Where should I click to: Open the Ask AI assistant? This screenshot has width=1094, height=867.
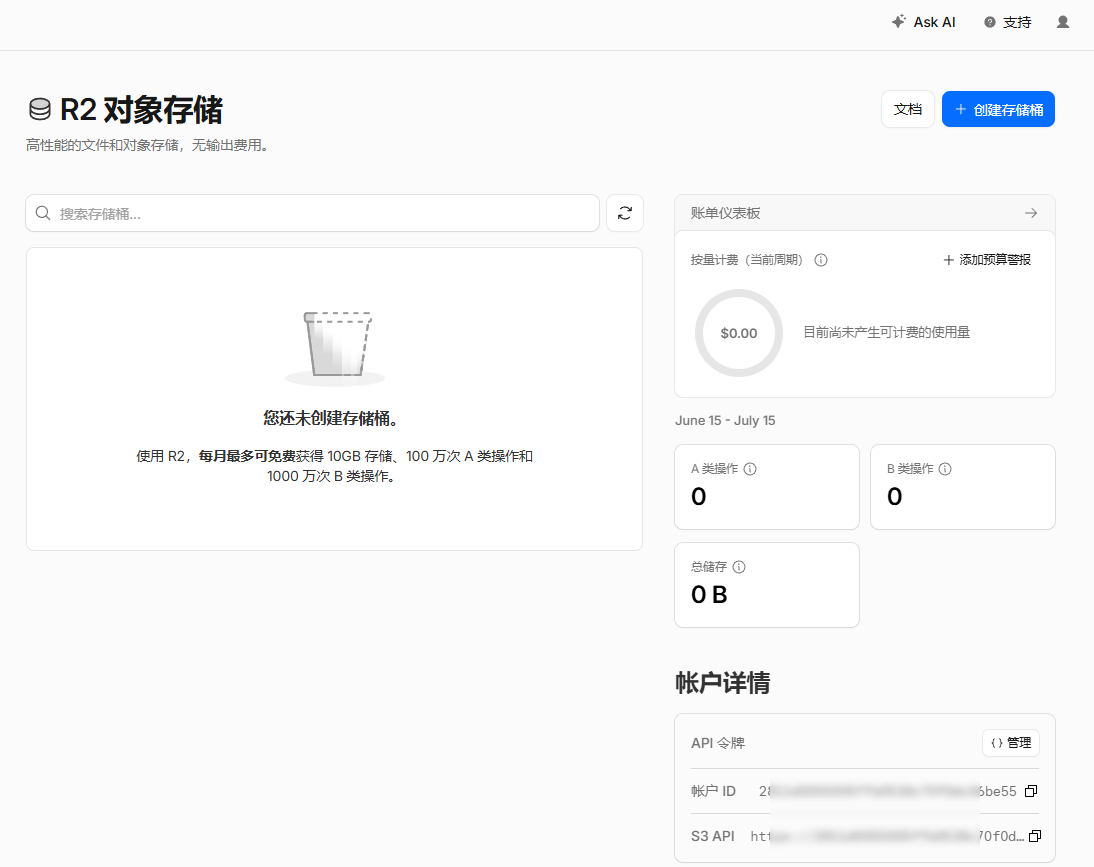(x=923, y=22)
